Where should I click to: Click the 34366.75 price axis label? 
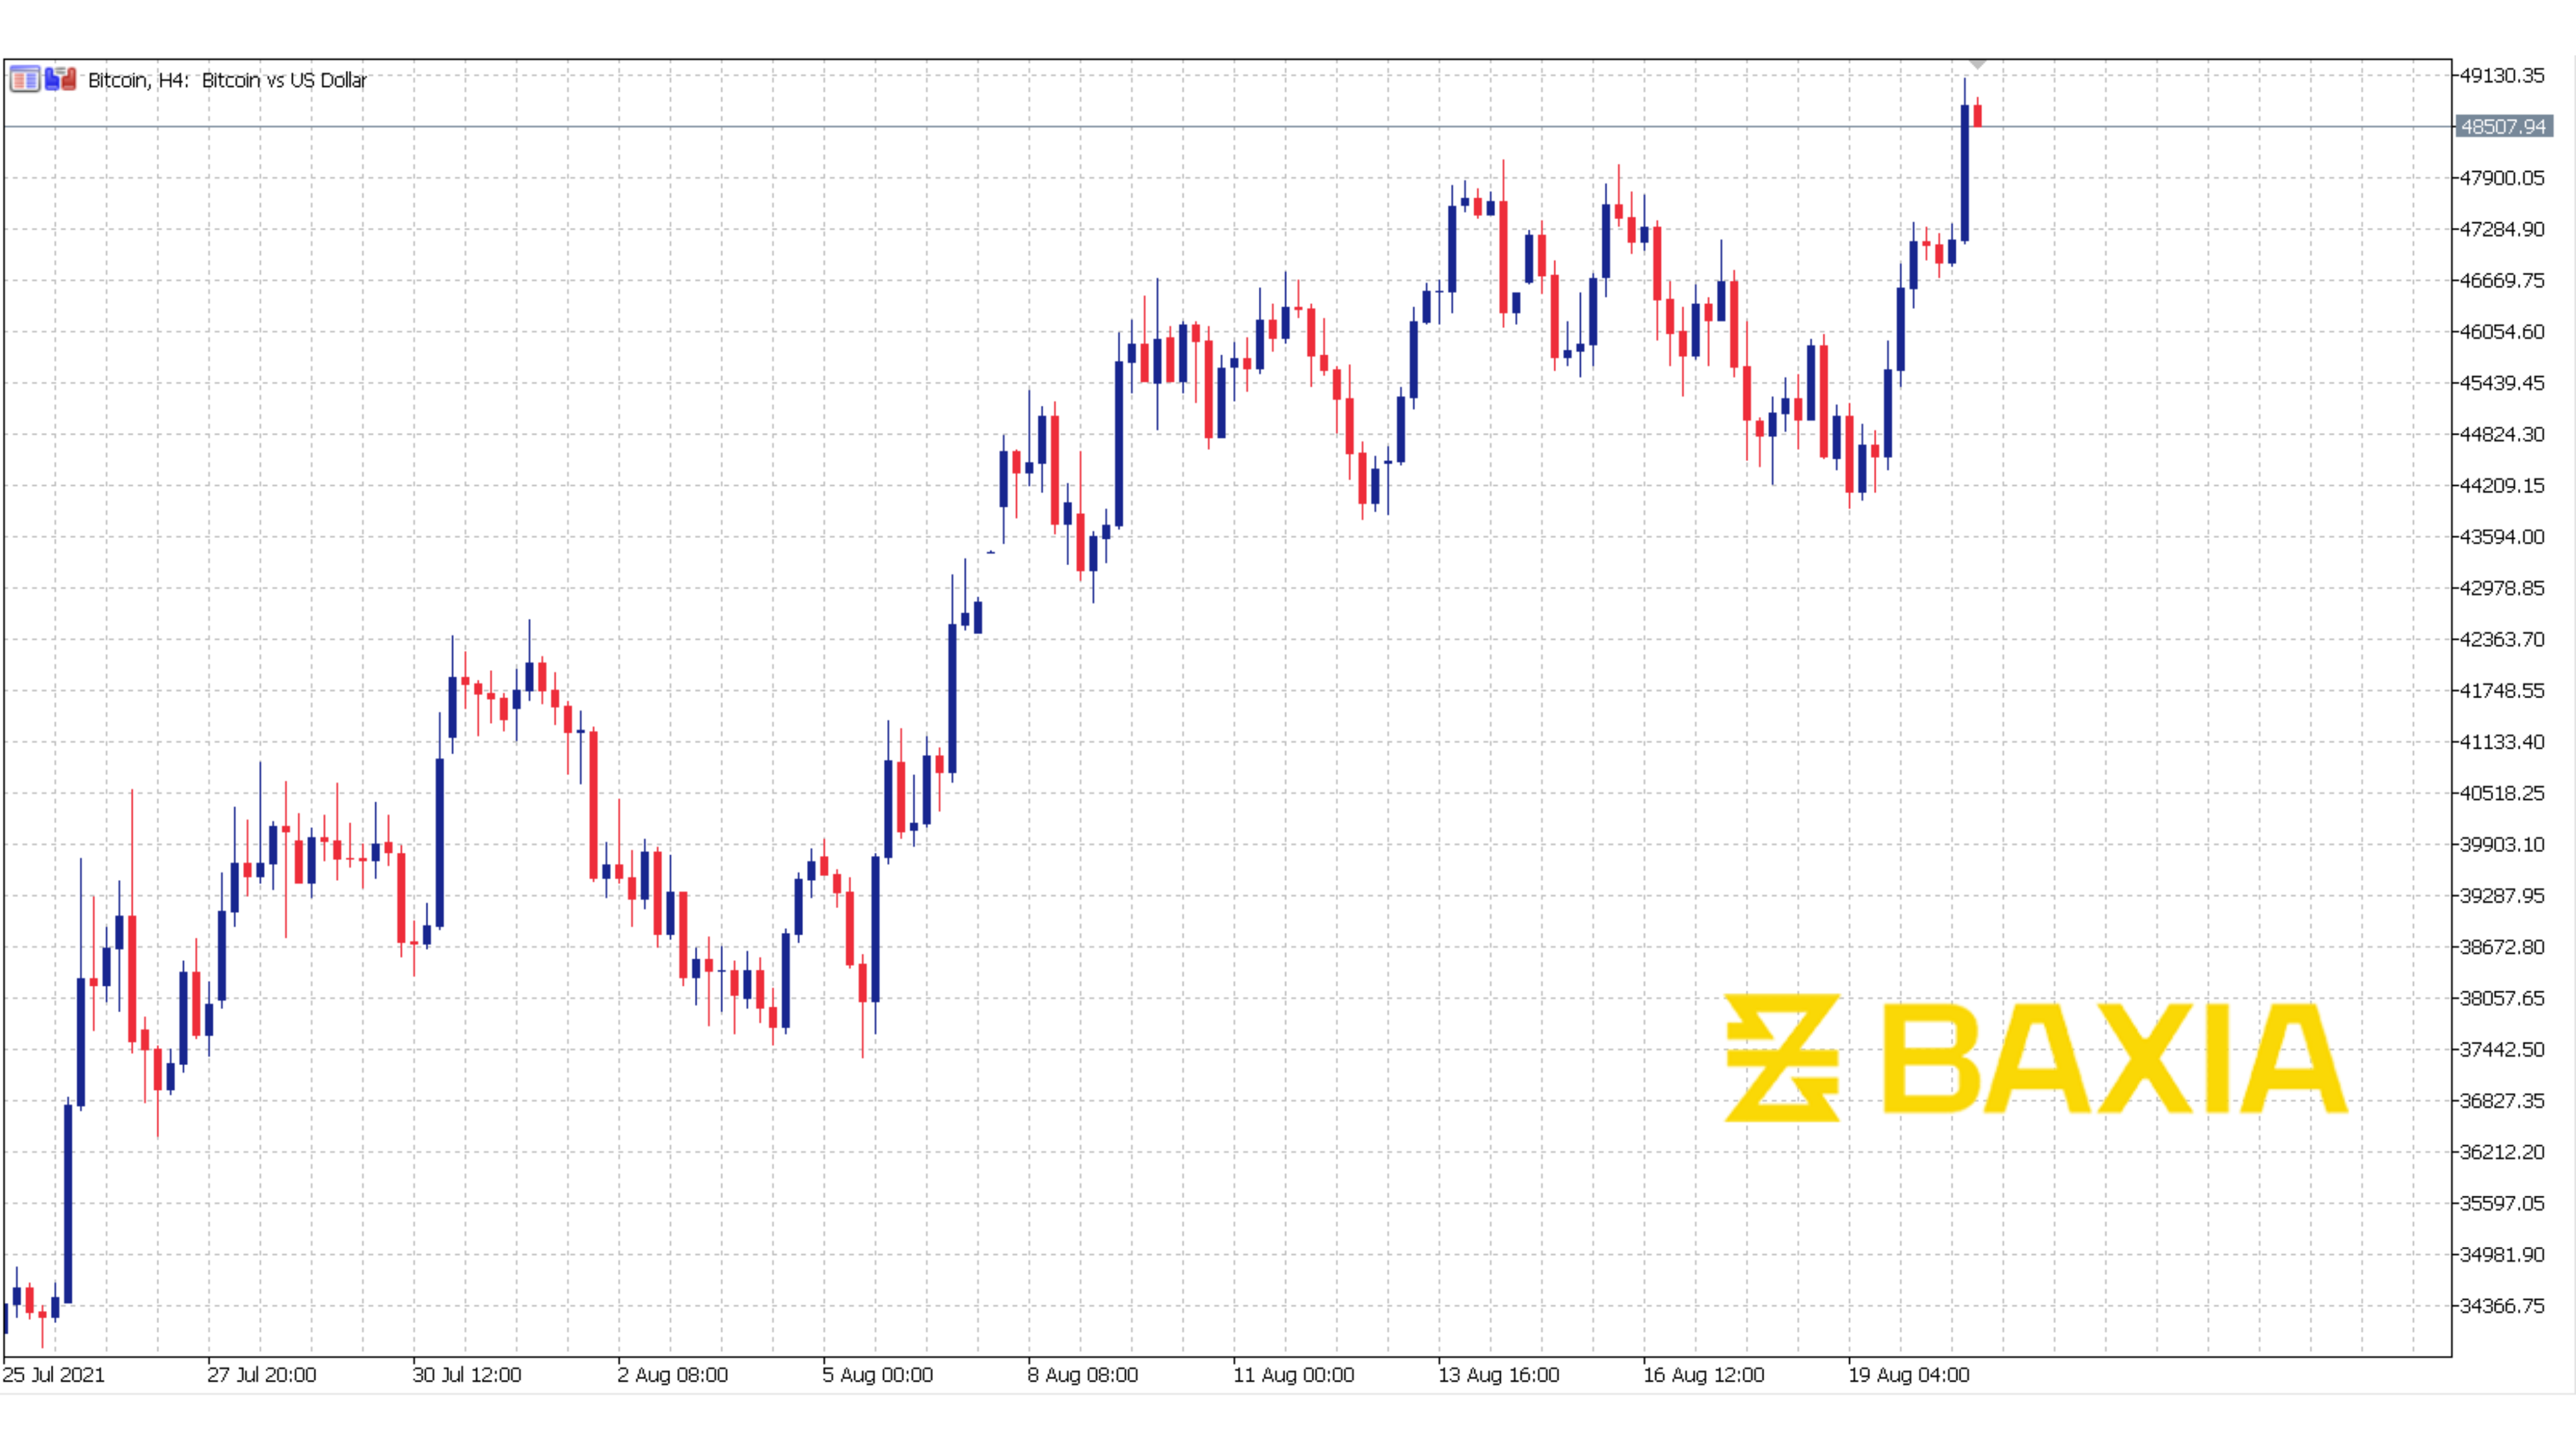point(2501,1305)
